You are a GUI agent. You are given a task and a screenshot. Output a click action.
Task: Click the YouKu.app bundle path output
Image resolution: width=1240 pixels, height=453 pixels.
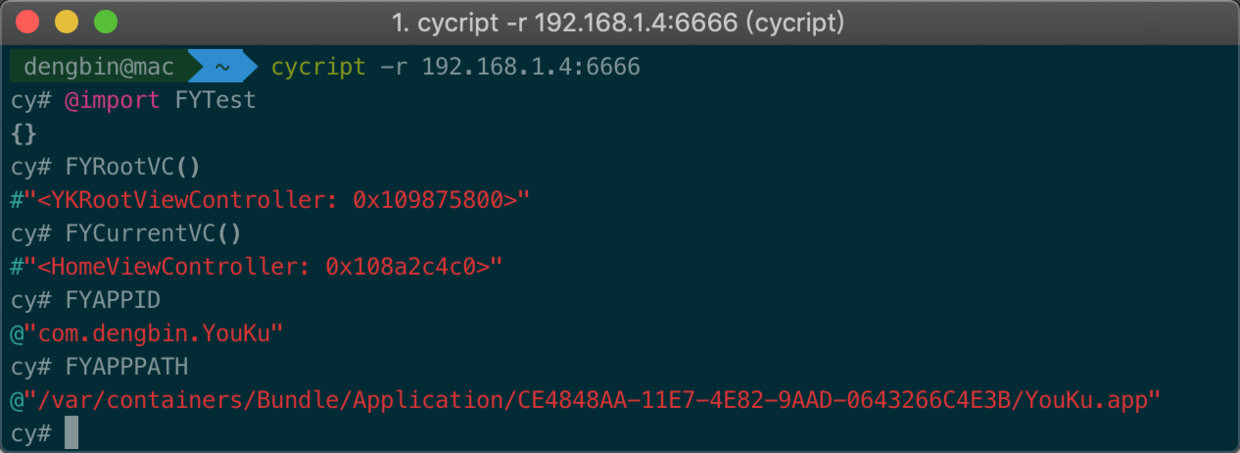(x=586, y=399)
